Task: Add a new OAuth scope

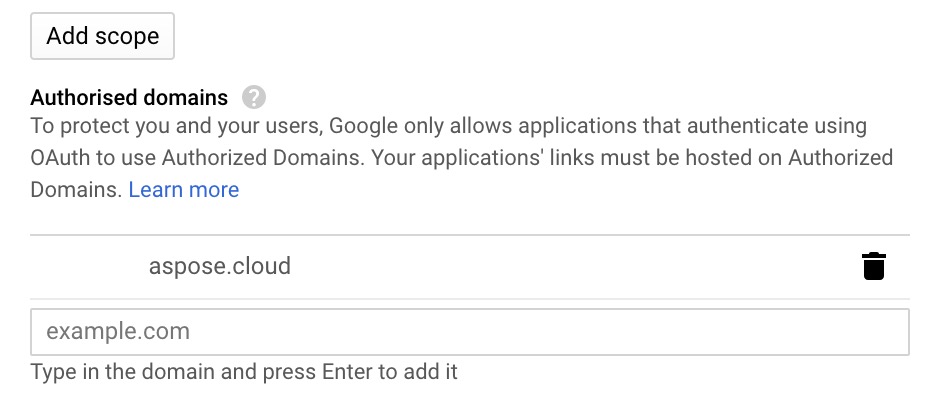Action: [102, 36]
